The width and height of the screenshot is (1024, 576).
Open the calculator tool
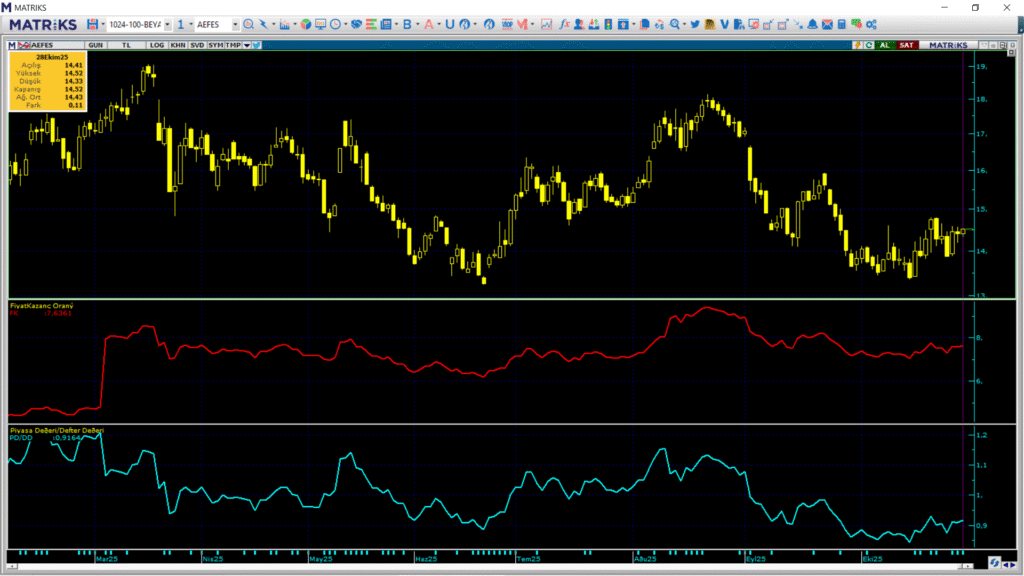[842, 24]
